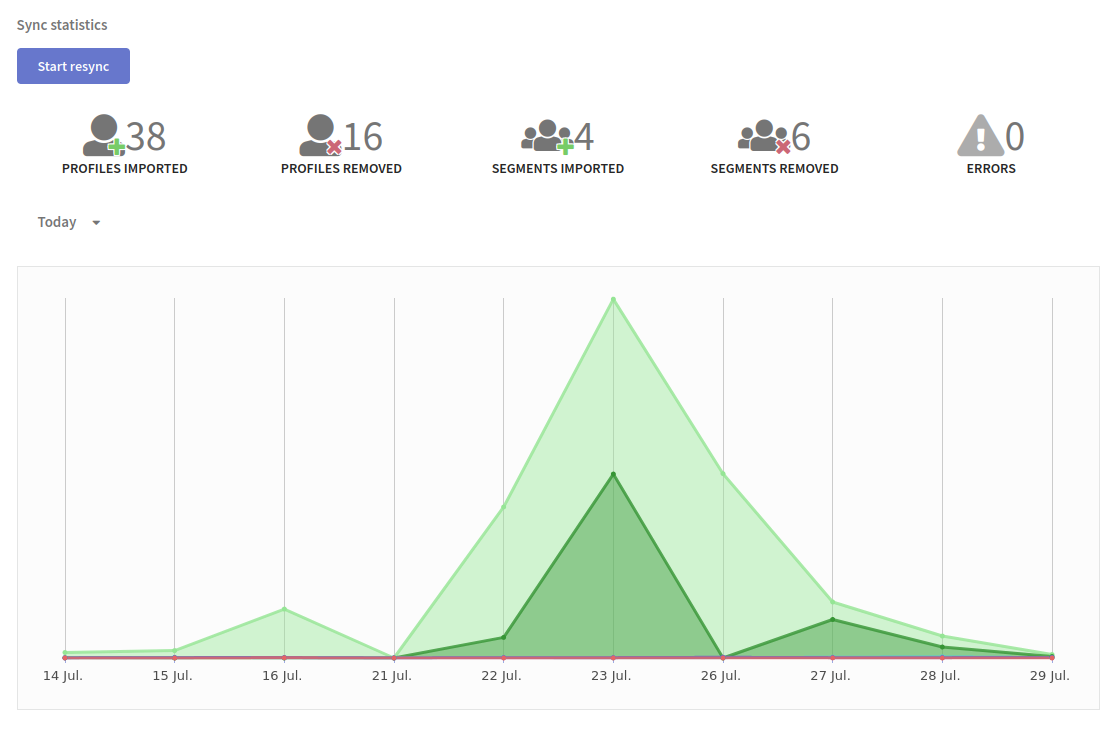Click the light green data point at 16 Jul.

coord(284,609)
